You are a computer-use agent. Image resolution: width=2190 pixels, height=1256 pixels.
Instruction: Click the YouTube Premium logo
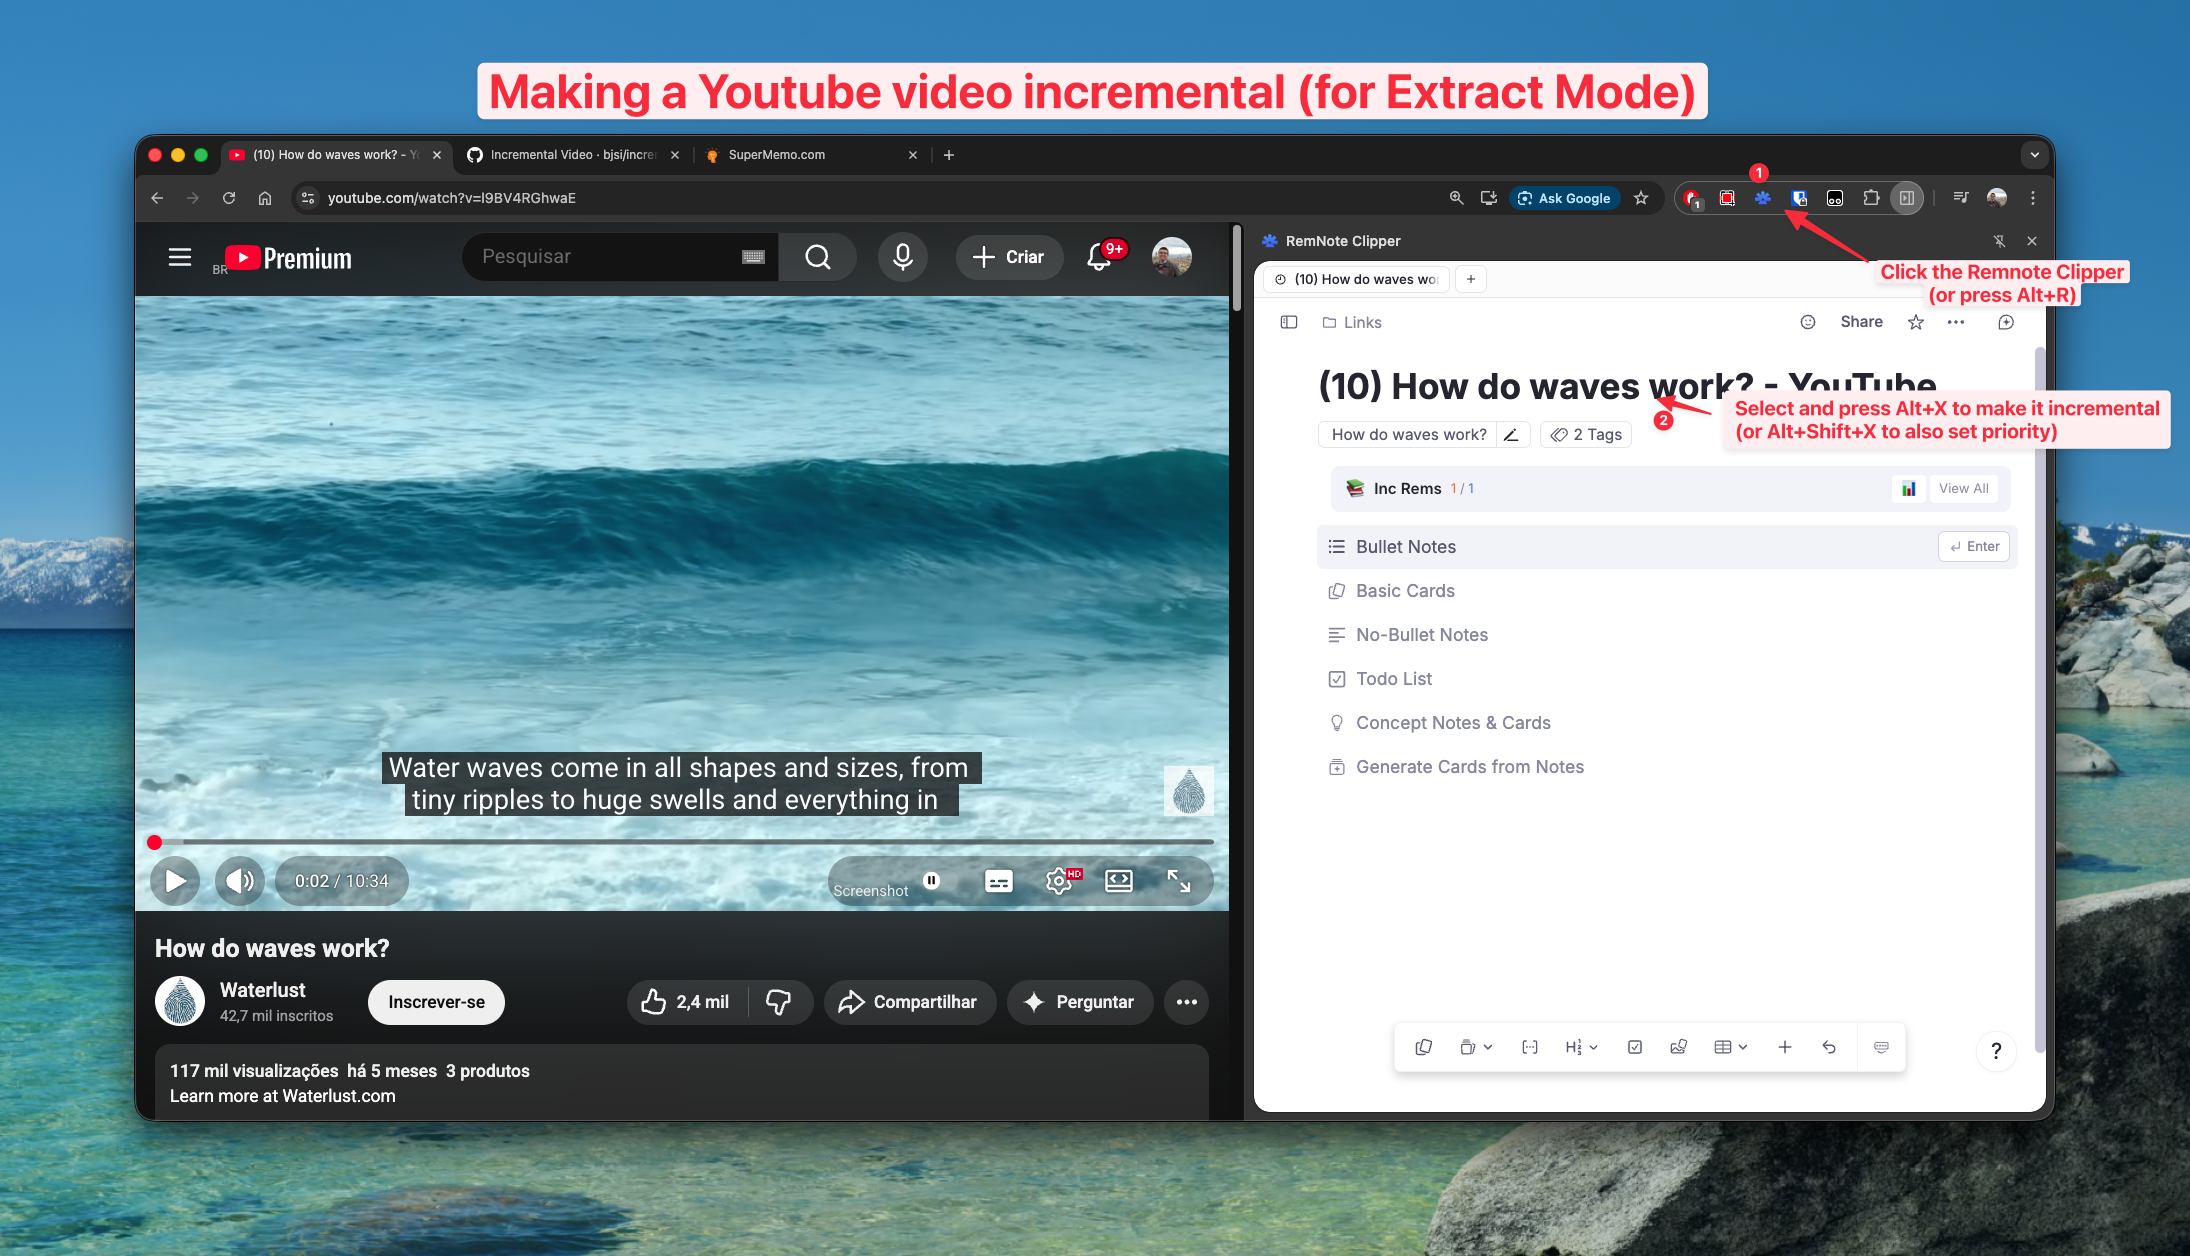tap(288, 258)
